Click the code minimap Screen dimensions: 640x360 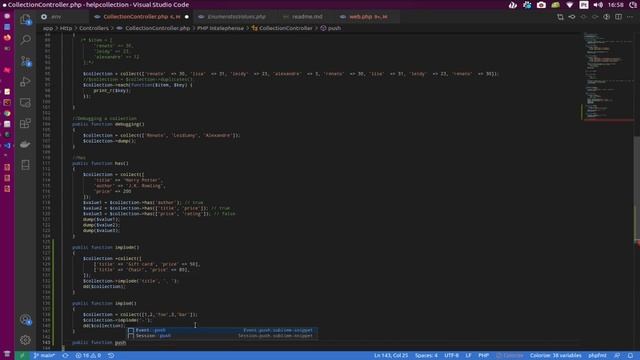(x=608, y=78)
